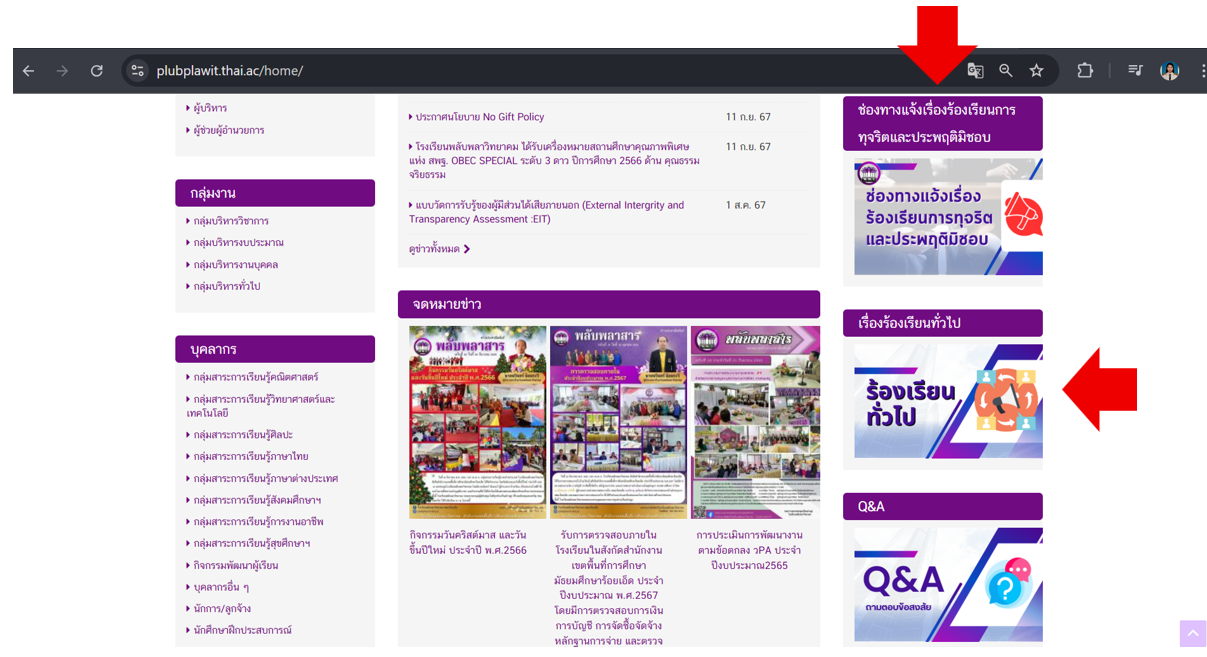Open the กลุ่มบริหารวิชาการ menu item

(231, 221)
